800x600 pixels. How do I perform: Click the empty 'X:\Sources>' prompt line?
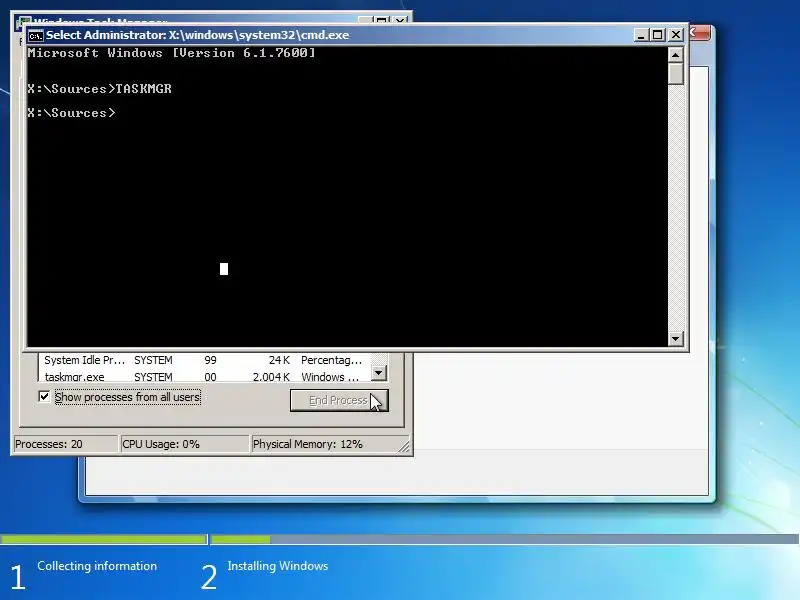coord(71,113)
